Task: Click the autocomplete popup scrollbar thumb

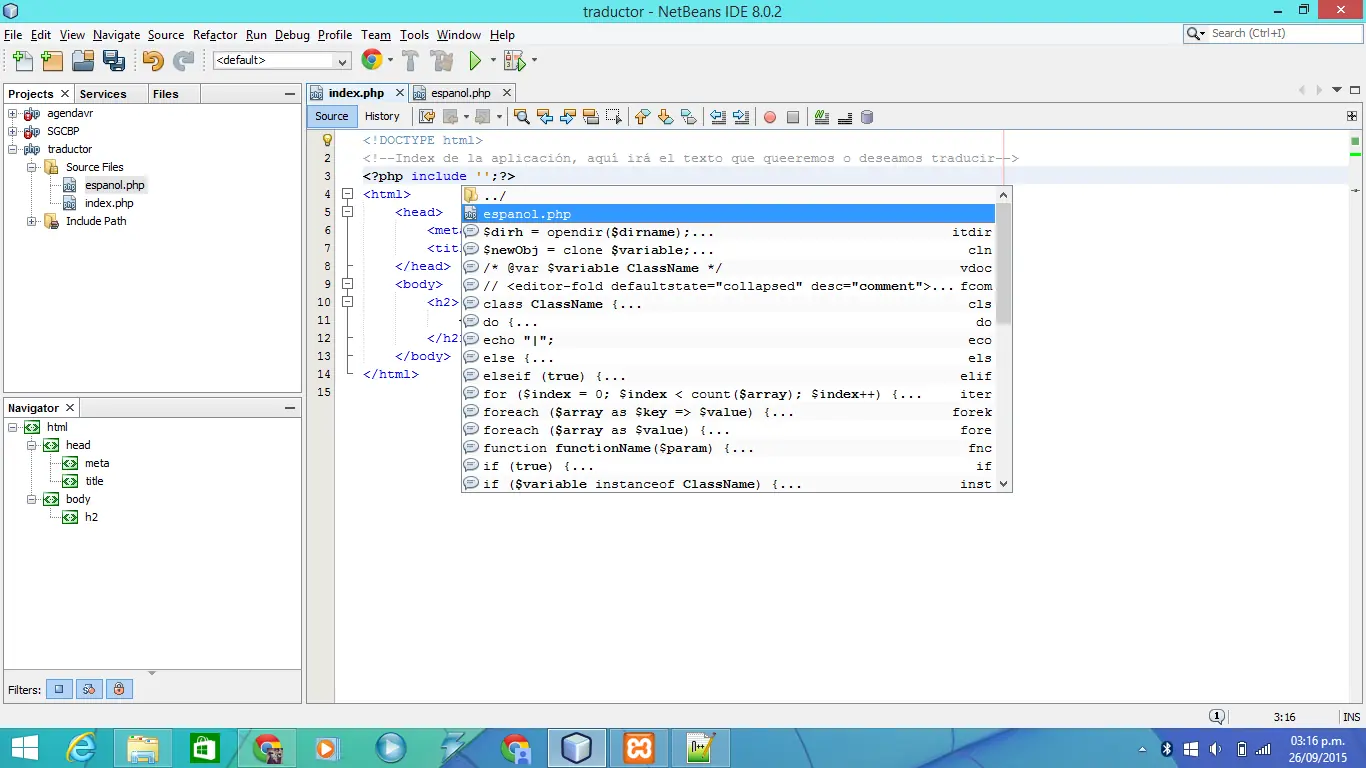Action: [x=1004, y=265]
